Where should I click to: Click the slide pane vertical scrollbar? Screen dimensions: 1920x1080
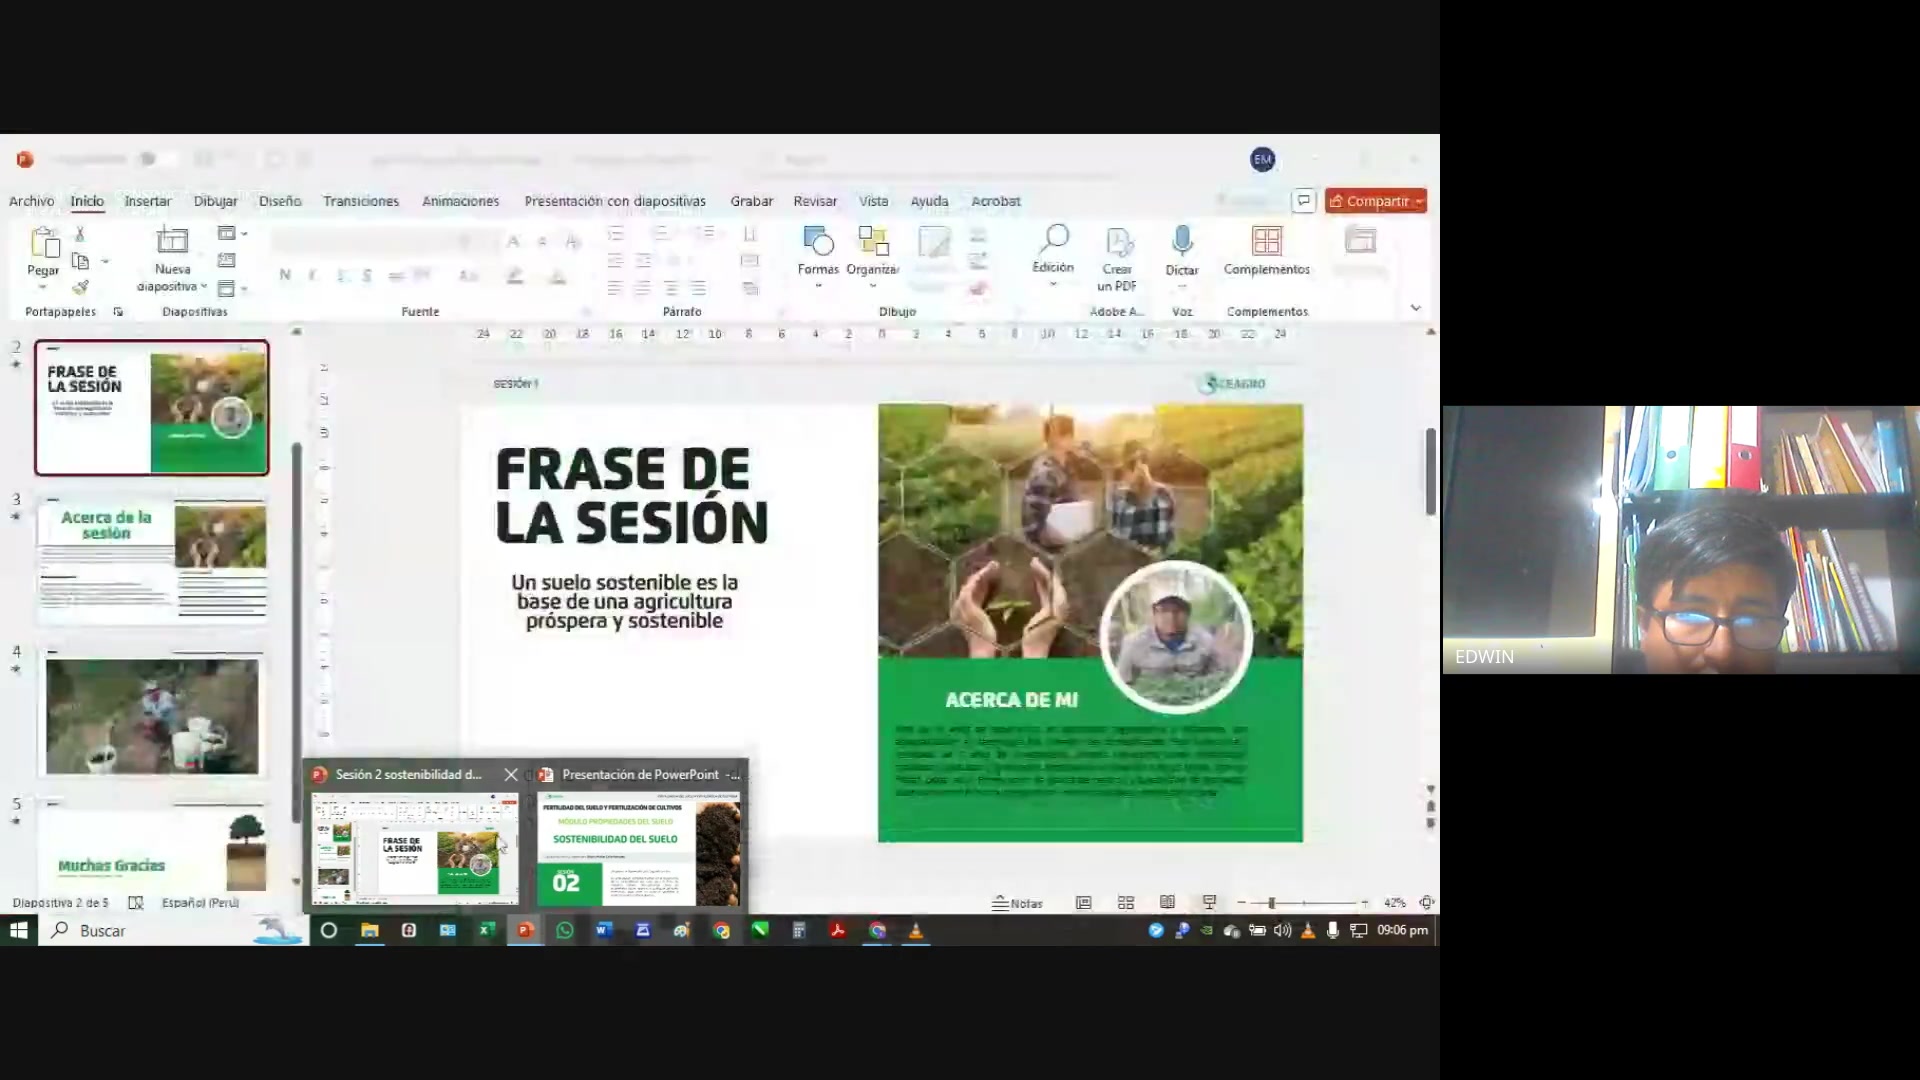pos(1431,470)
